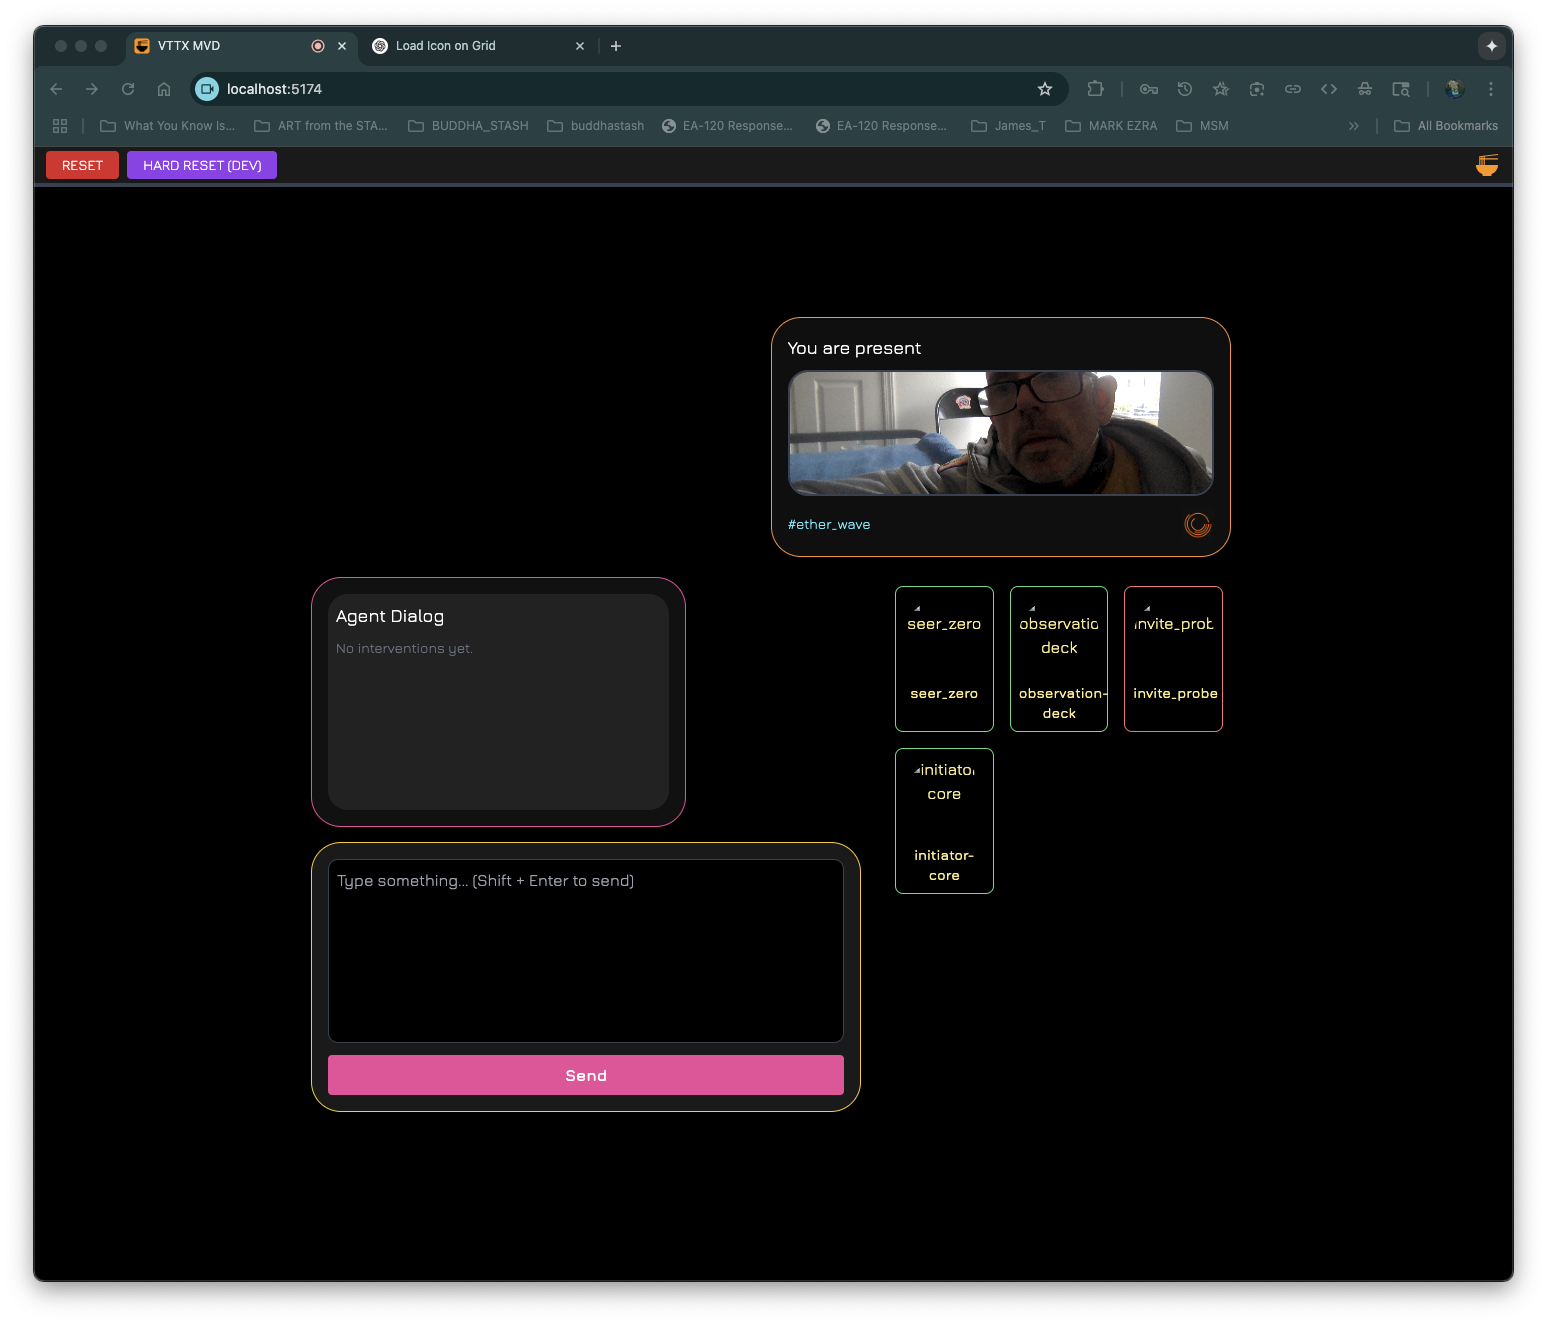
Task: Switch to the Load Icon on Grid tab
Action: tap(478, 46)
